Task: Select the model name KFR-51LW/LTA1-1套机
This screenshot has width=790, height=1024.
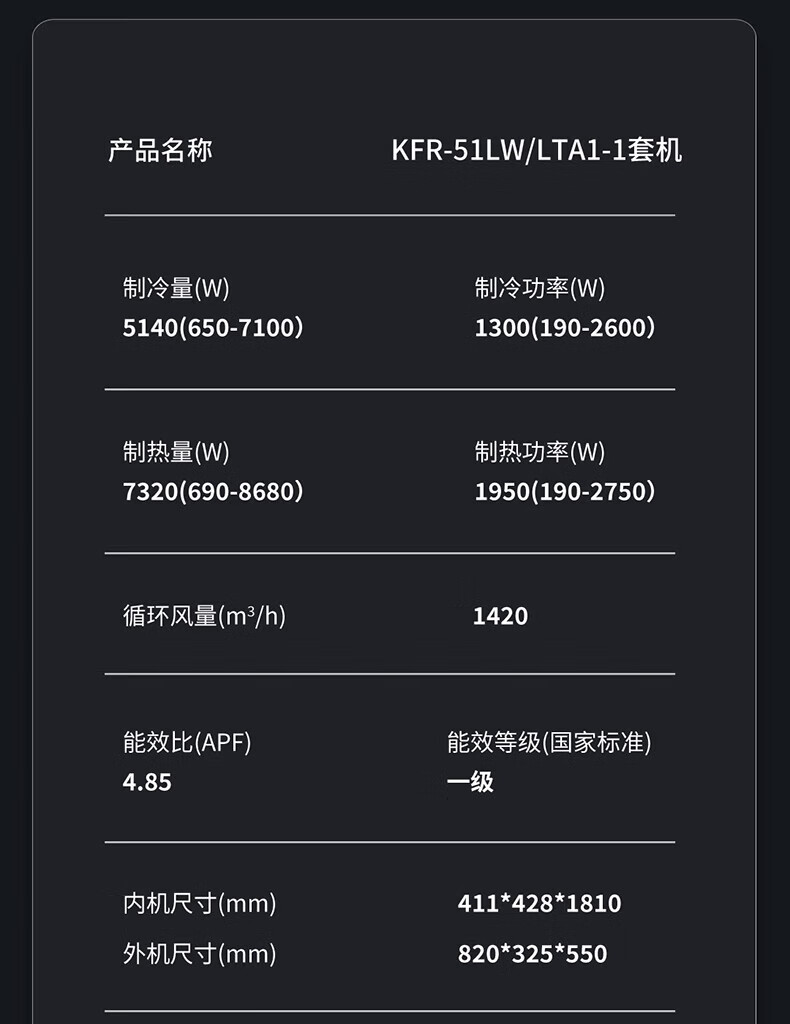Action: pos(536,151)
